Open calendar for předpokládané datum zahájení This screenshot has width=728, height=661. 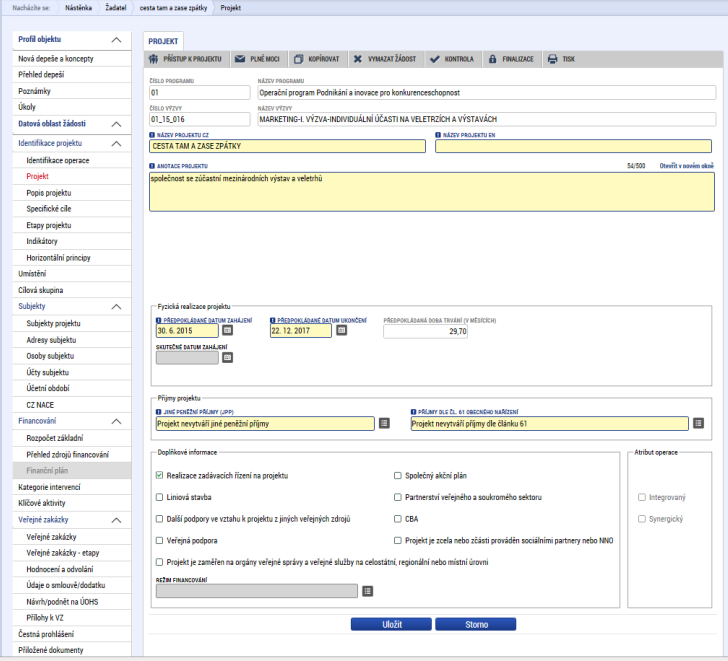click(228, 330)
